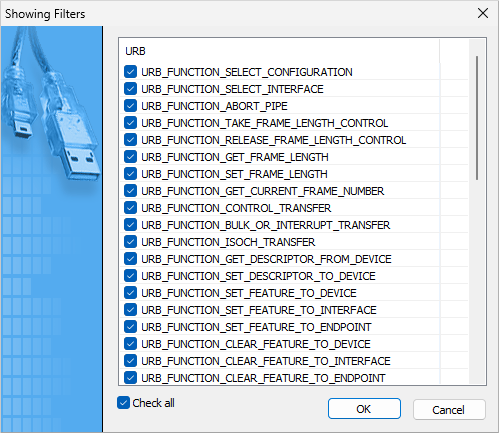Toggle URB_FUNCTION_TAKE_FRAME_LENGTH_CONTROL checkbox

130,123
